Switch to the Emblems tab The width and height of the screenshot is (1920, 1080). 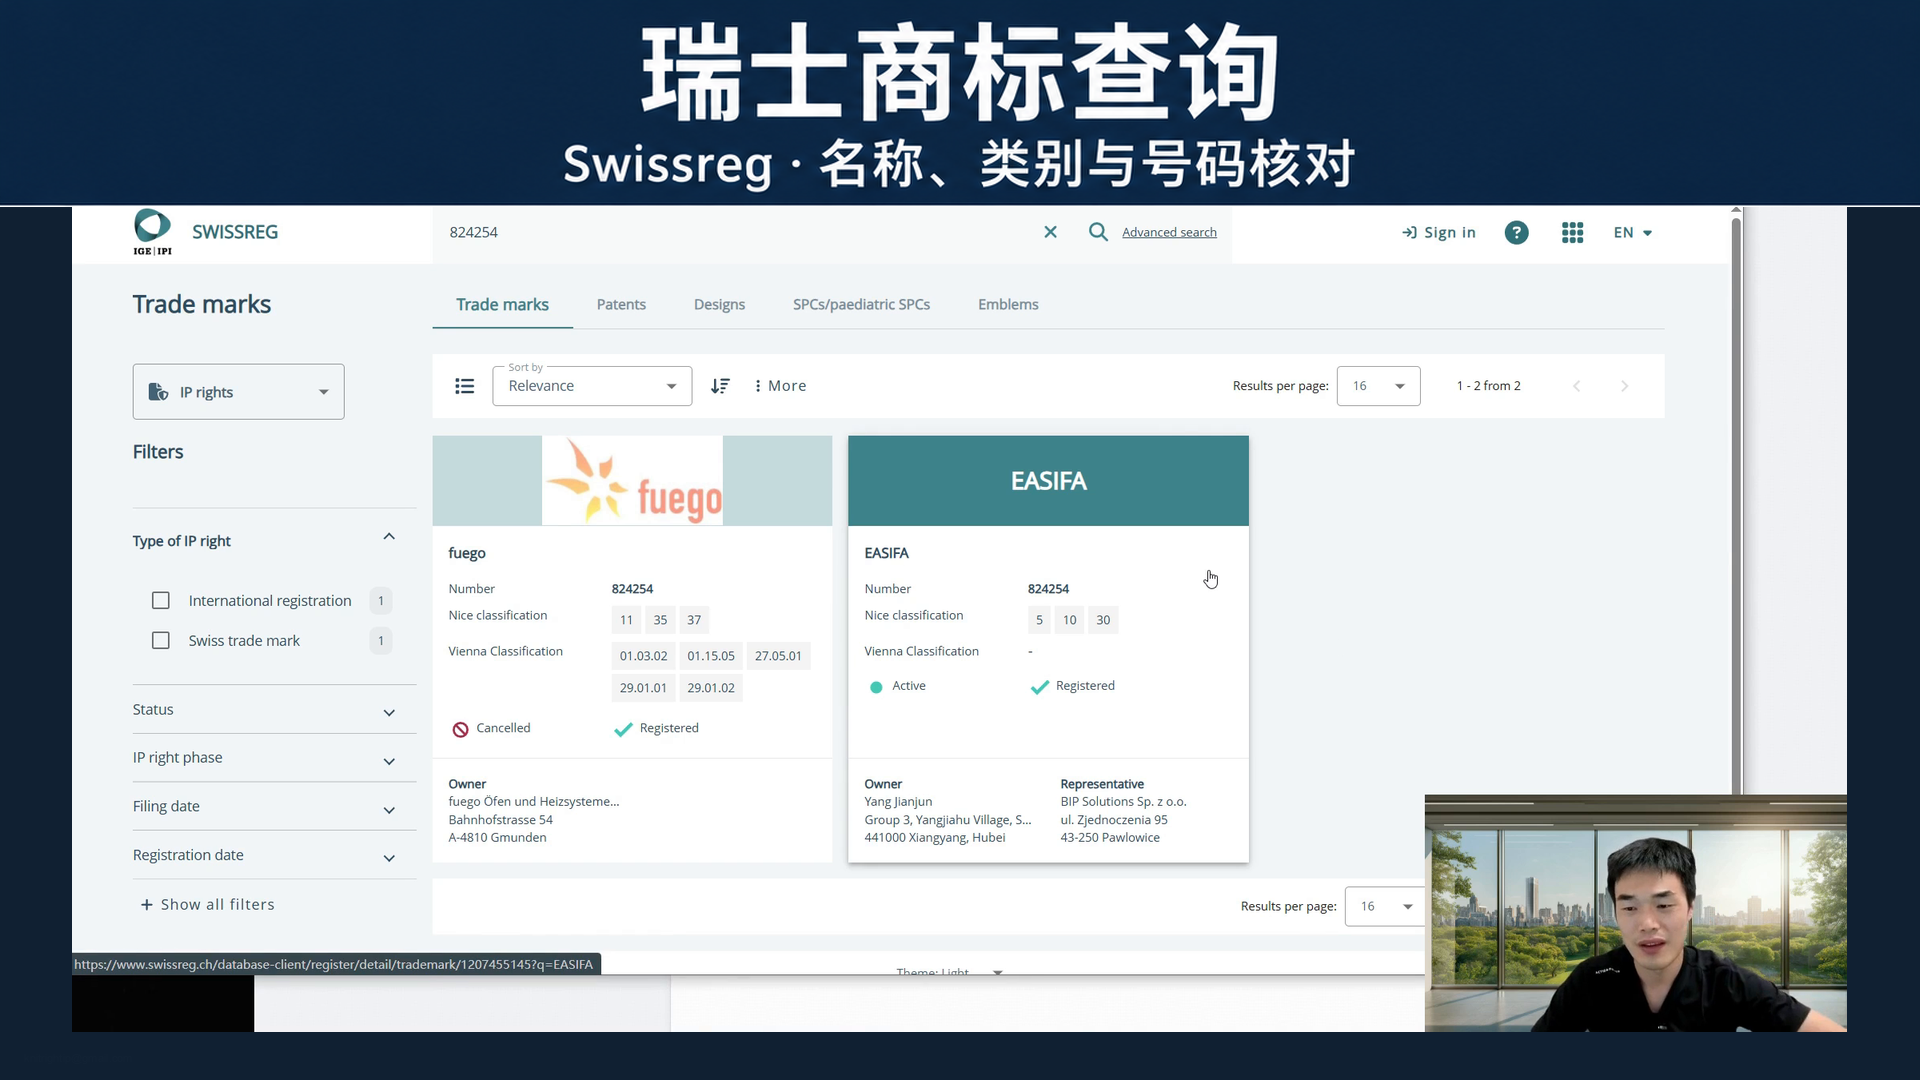tap(1008, 304)
